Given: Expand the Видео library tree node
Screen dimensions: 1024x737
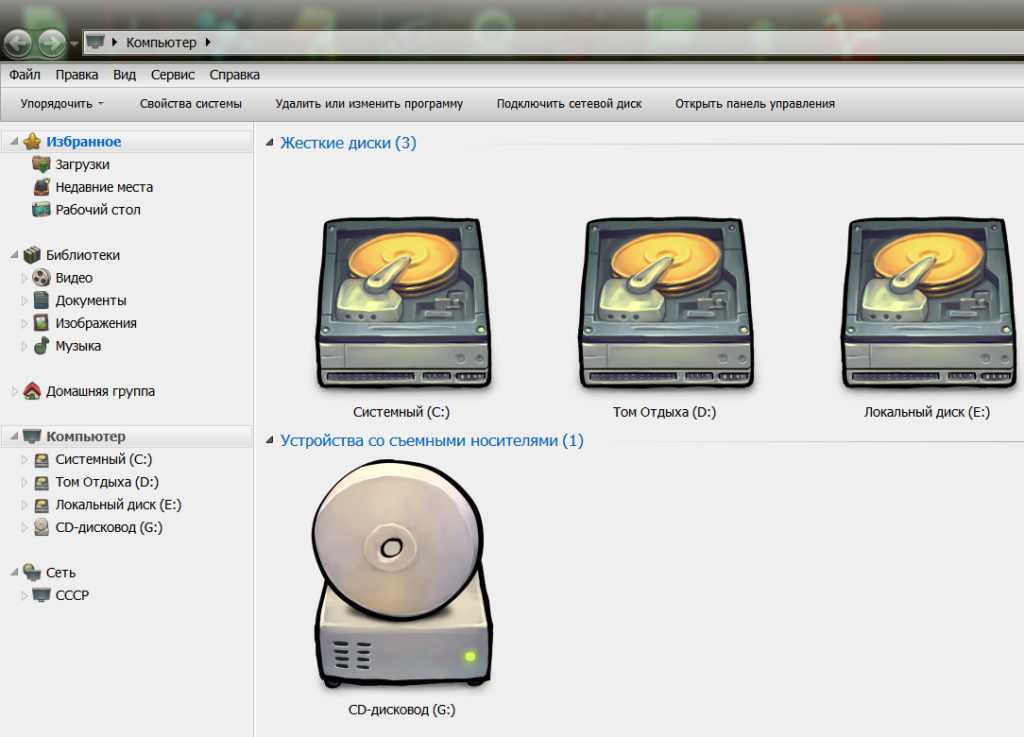Looking at the screenshot, I should (x=26, y=278).
